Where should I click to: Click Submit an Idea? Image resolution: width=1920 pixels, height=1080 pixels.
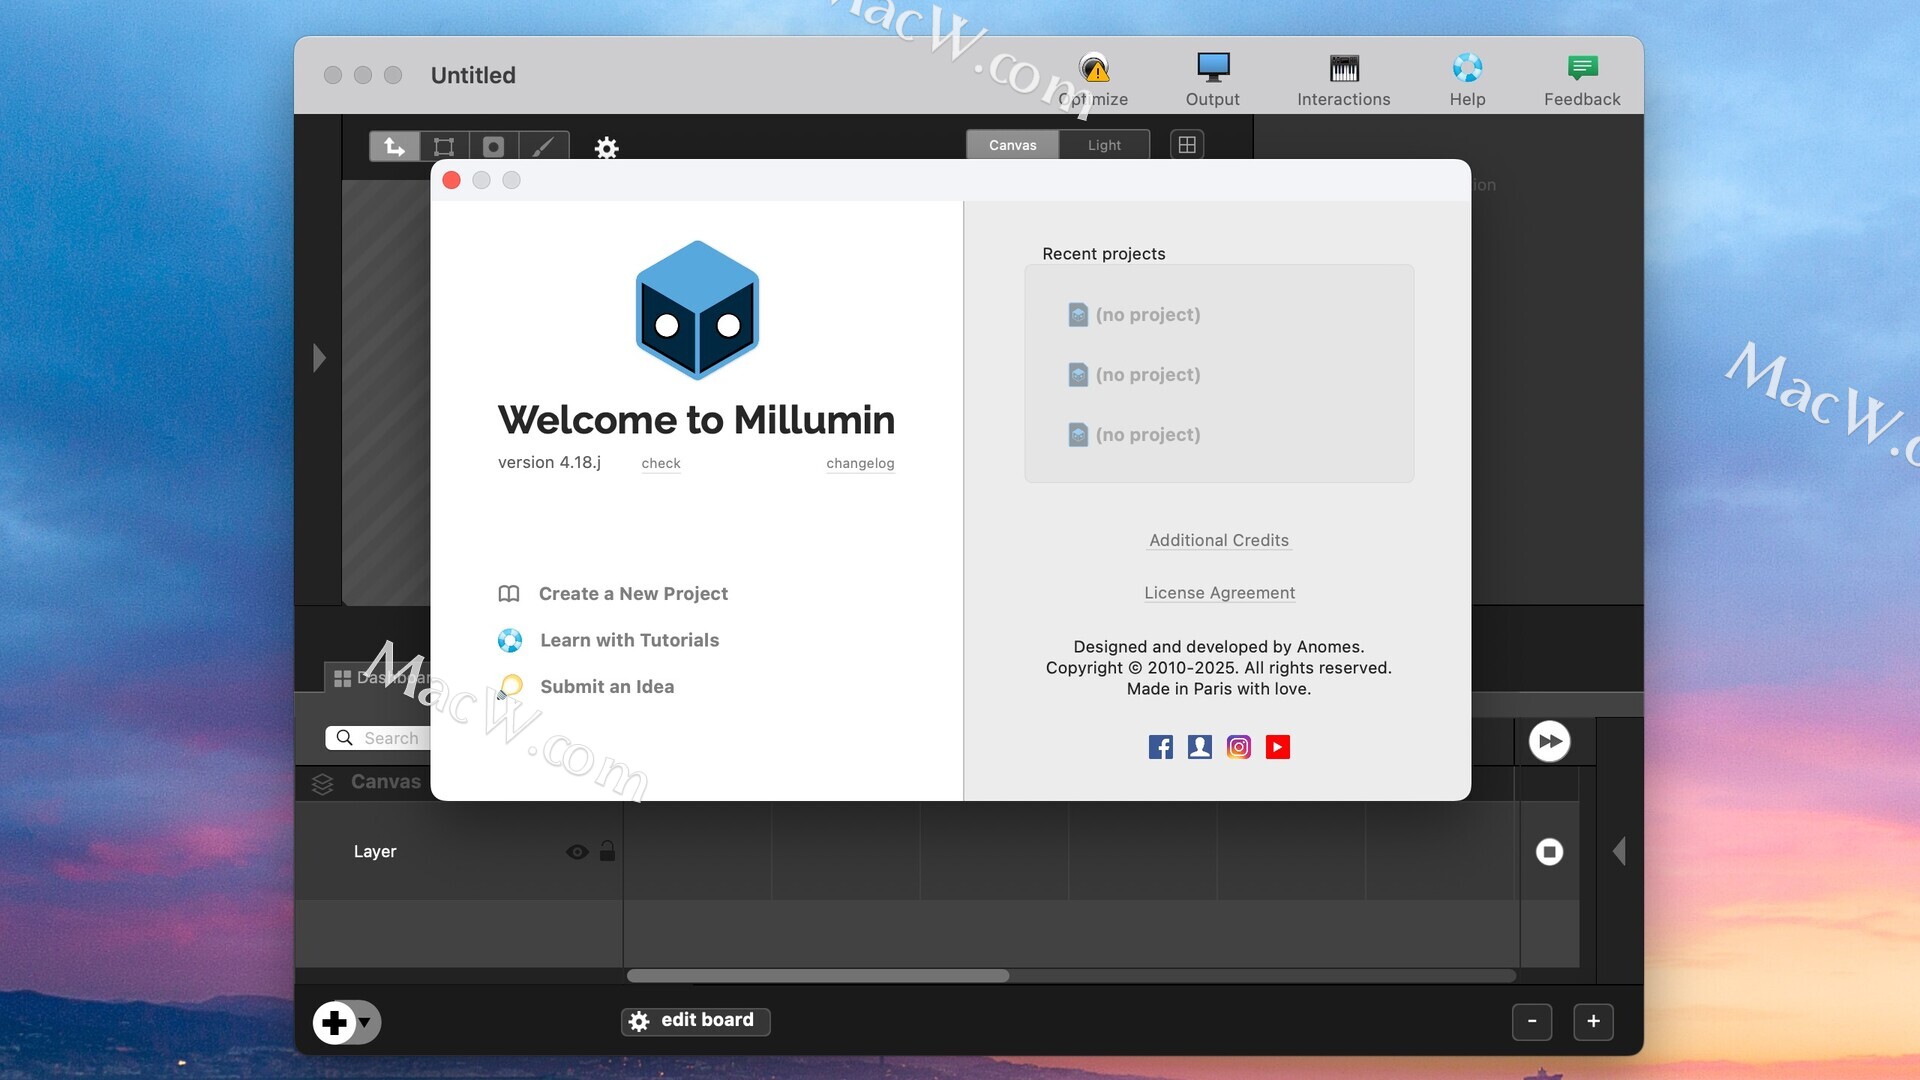click(607, 686)
